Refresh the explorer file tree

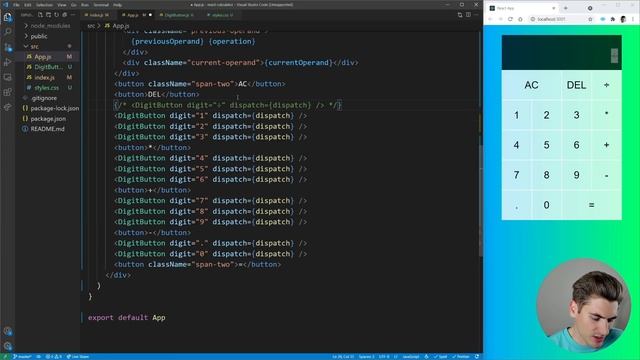coord(56,15)
